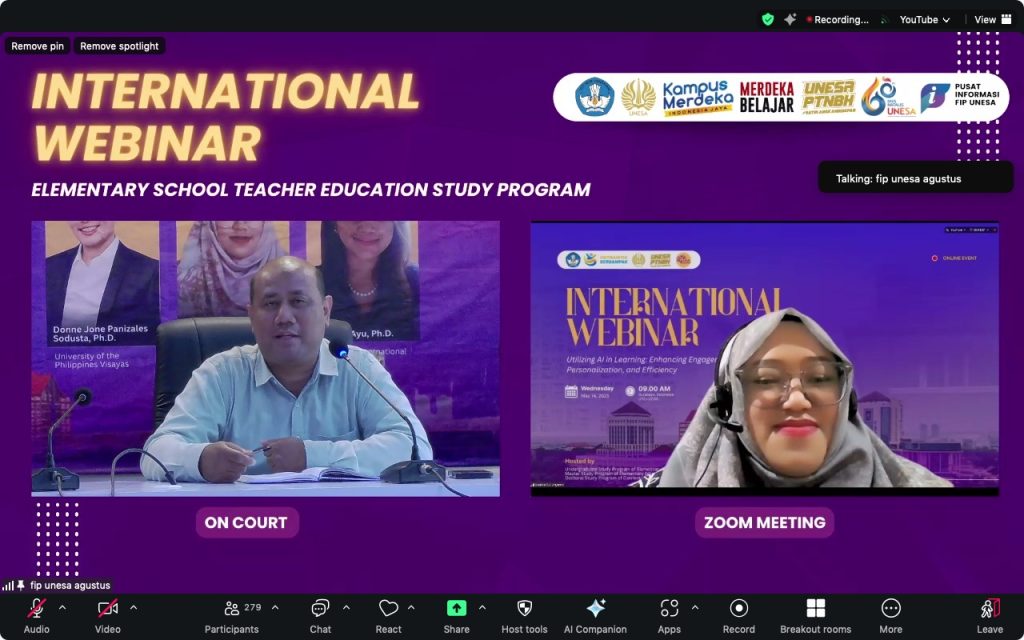The width and height of the screenshot is (1024, 640).
Task: Open the More options menu
Action: tap(890, 609)
